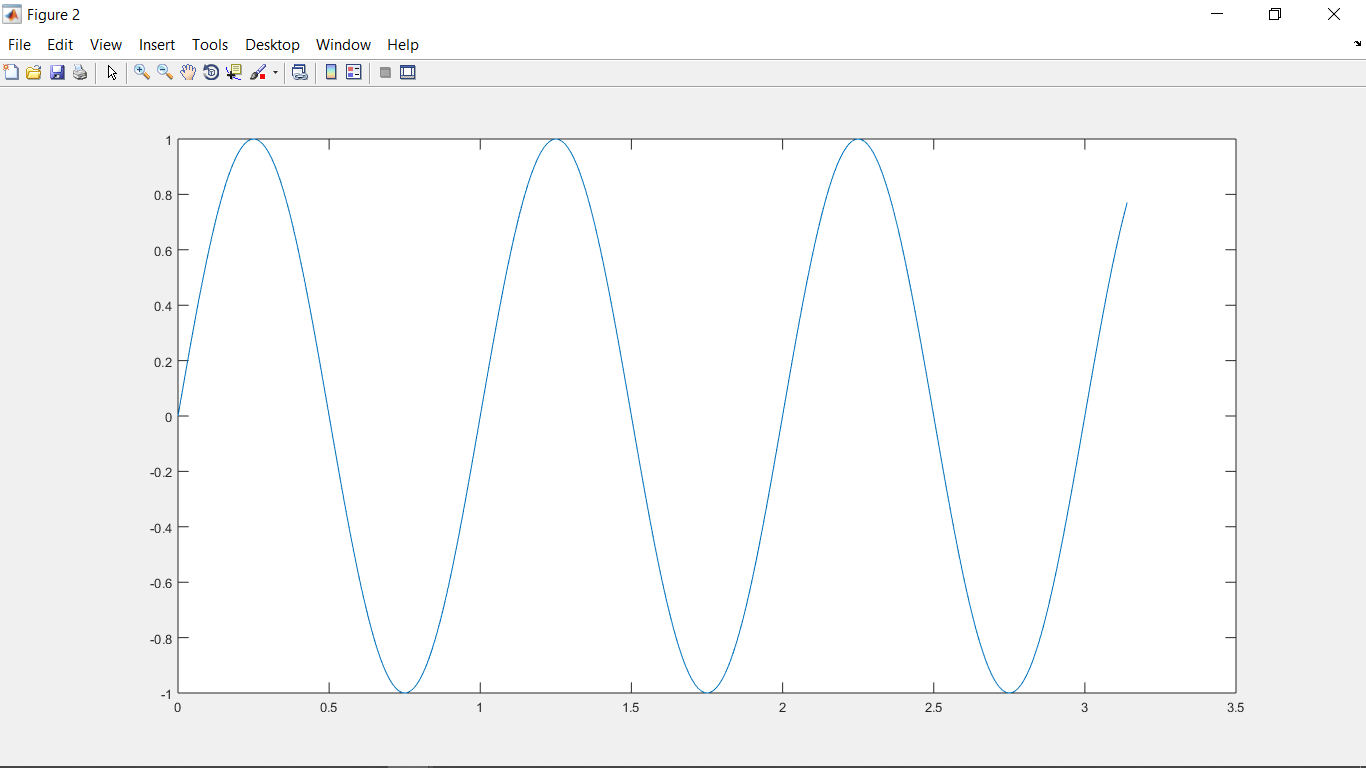Show plot tools and dock figure
1366x768 pixels.
coord(408,72)
